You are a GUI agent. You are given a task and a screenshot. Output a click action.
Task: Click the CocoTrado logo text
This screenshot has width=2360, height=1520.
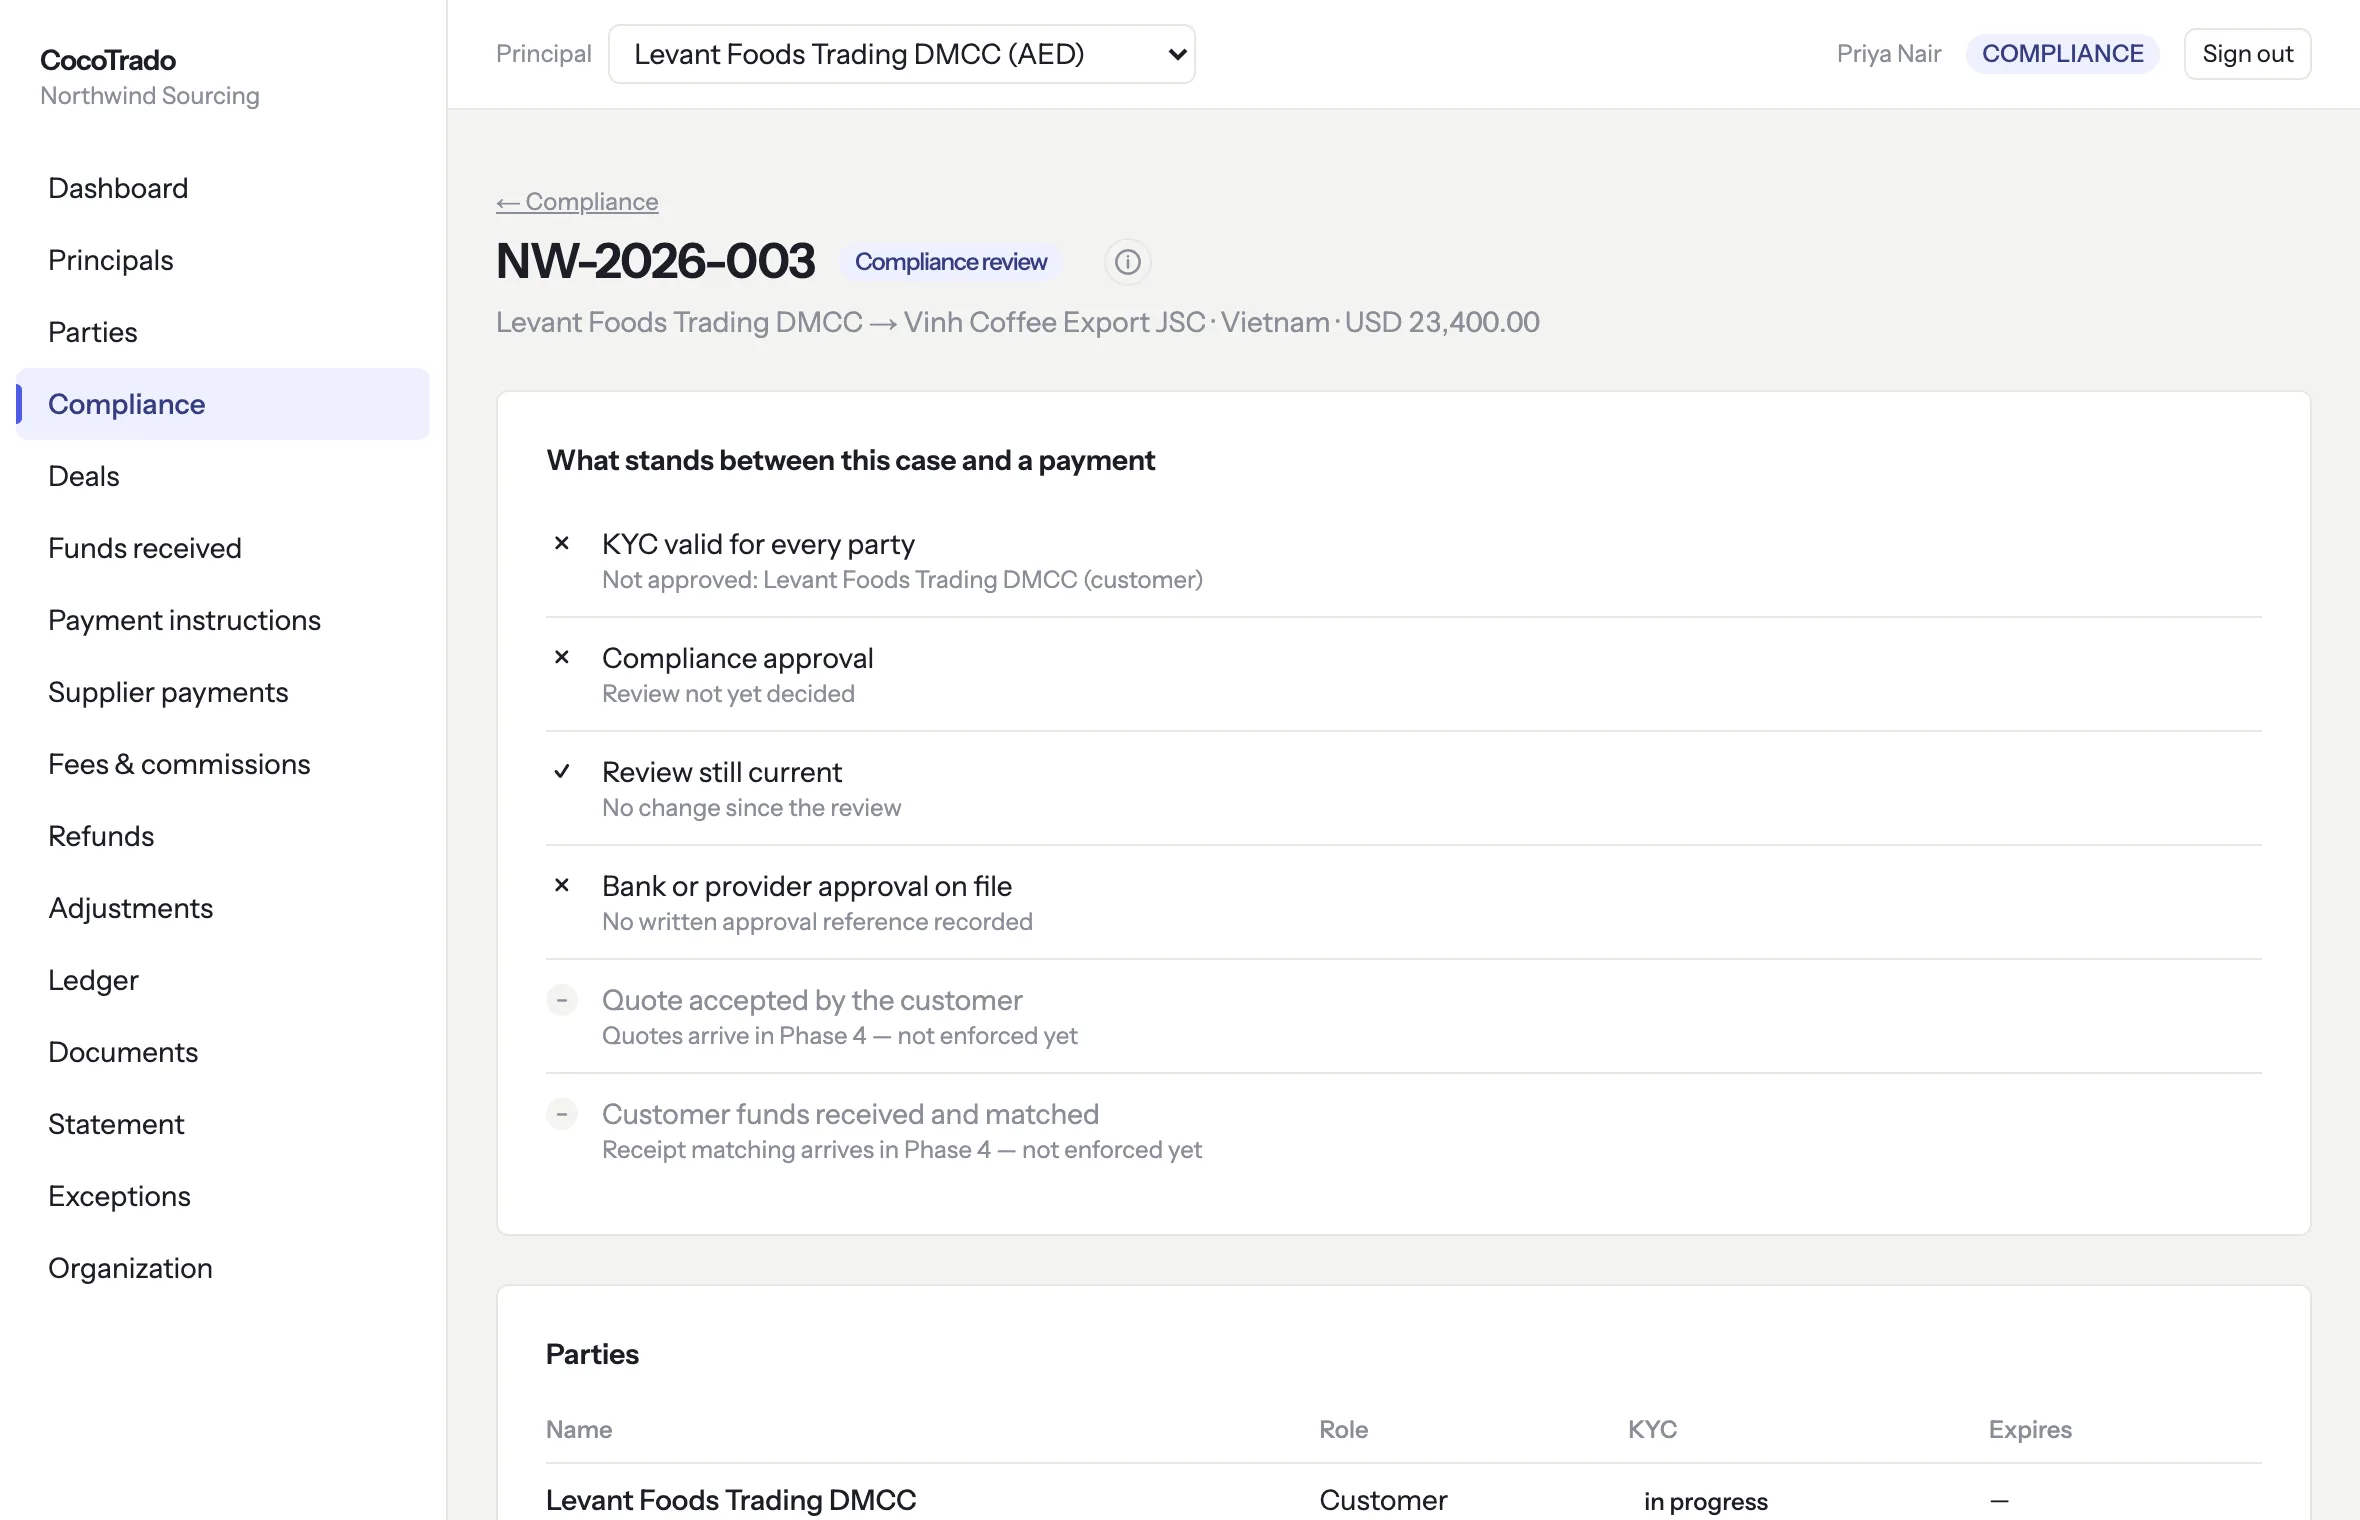coord(108,60)
